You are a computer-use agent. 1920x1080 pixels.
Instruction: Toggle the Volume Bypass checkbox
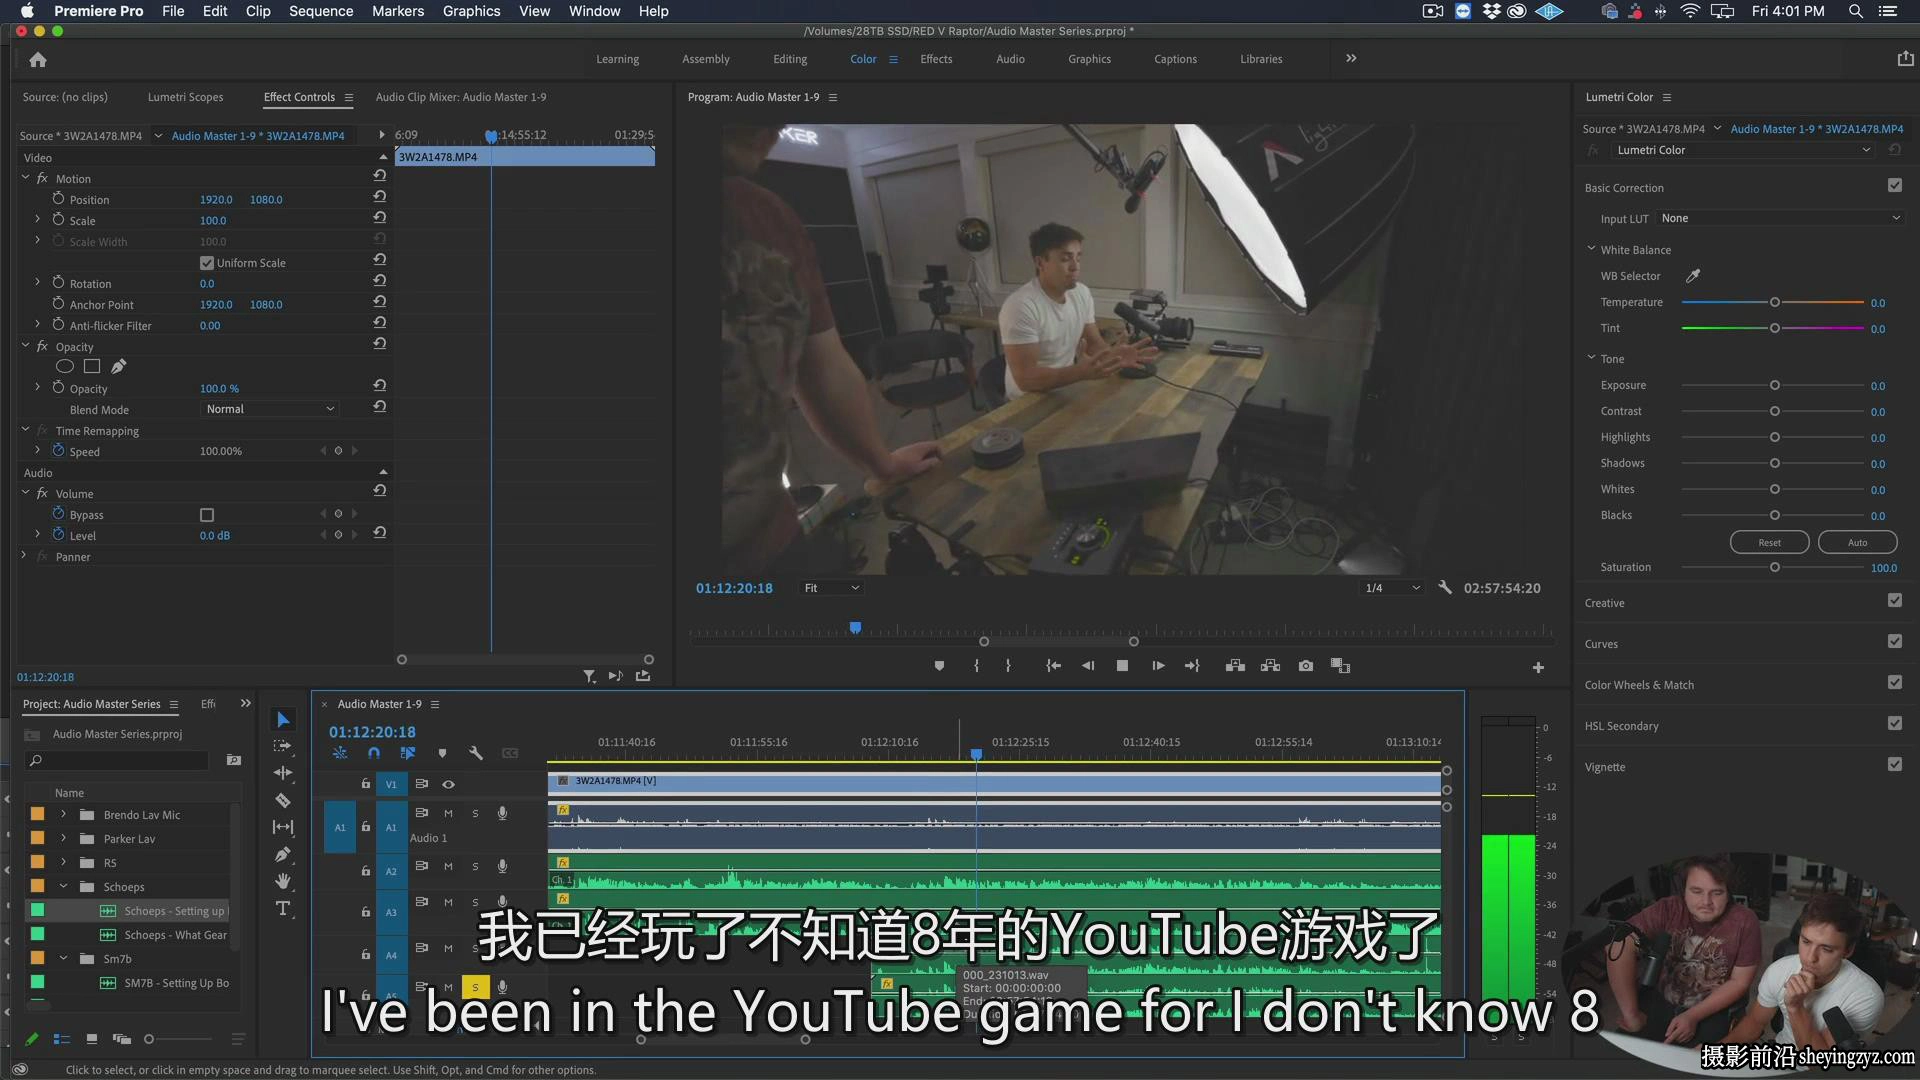pos(207,515)
